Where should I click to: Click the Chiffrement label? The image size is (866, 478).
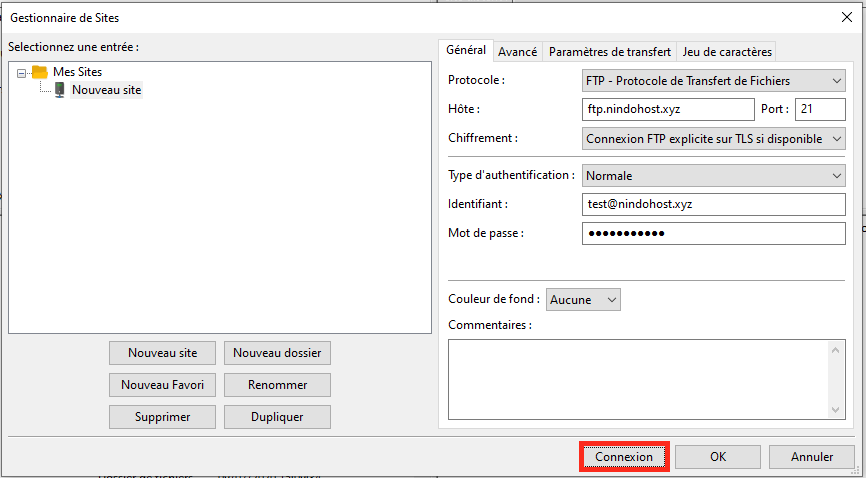483,138
